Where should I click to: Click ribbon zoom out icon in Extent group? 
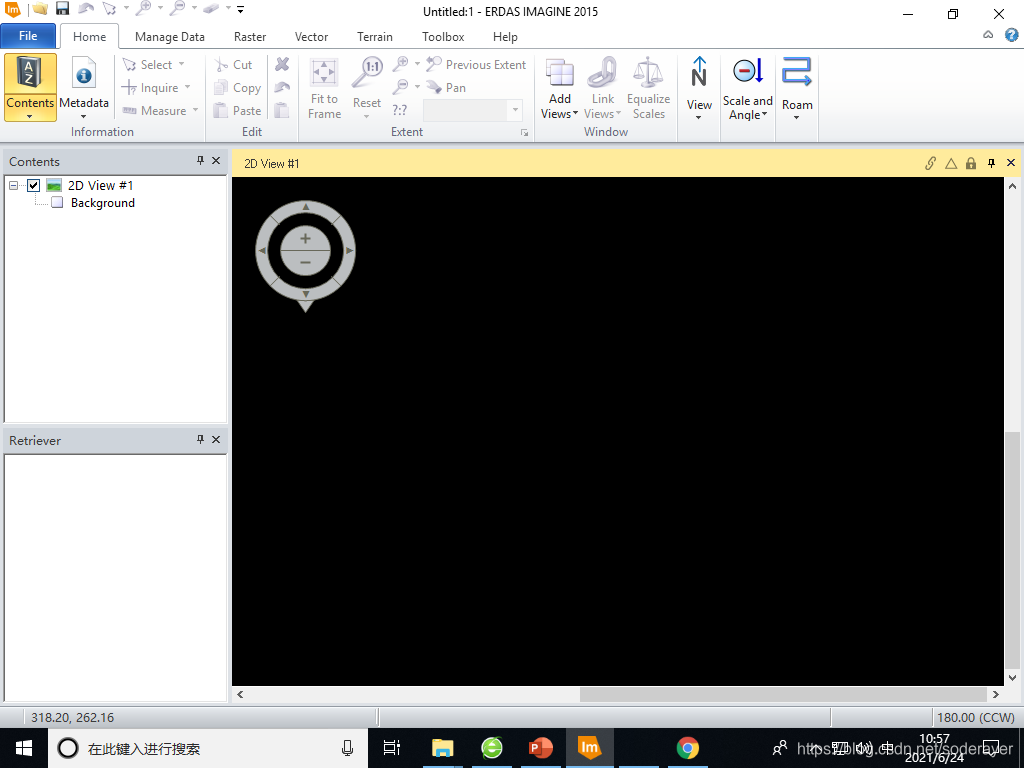click(400, 87)
